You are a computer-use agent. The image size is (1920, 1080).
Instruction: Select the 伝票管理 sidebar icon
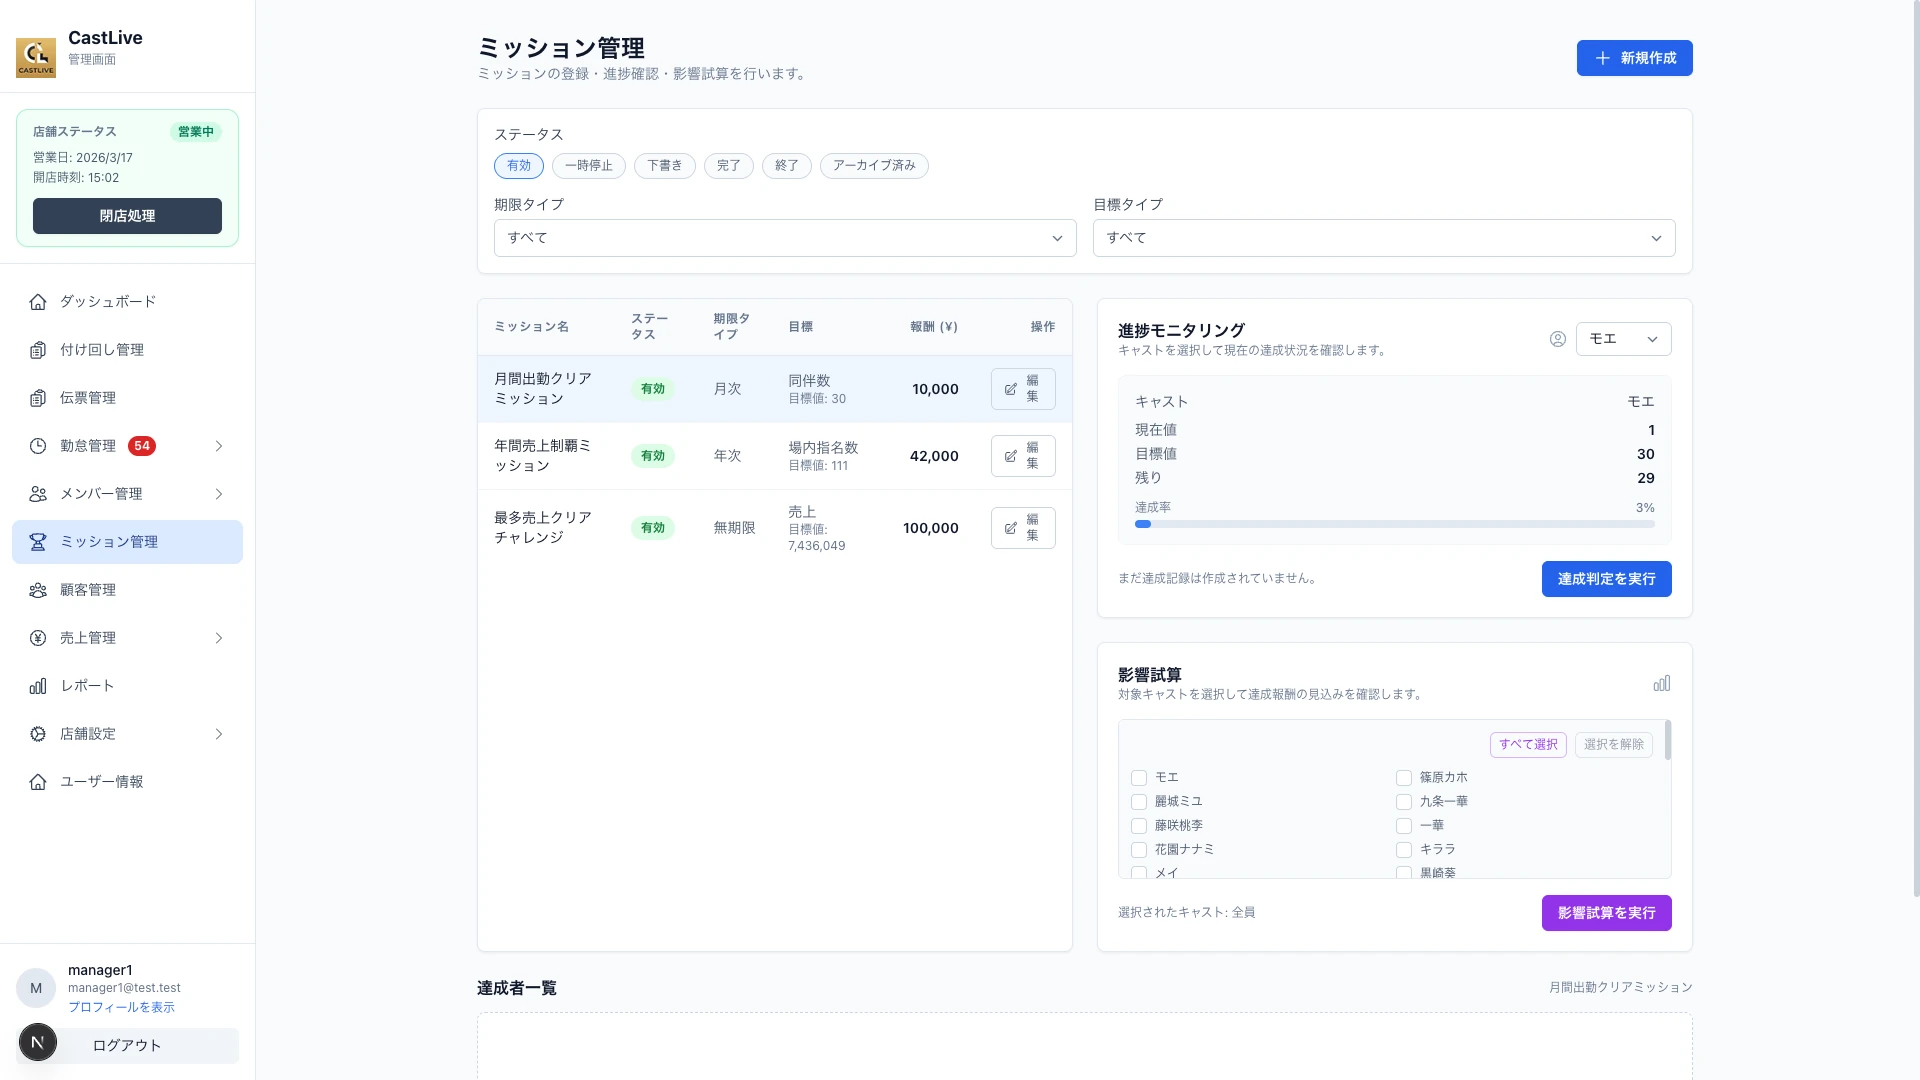pos(37,397)
